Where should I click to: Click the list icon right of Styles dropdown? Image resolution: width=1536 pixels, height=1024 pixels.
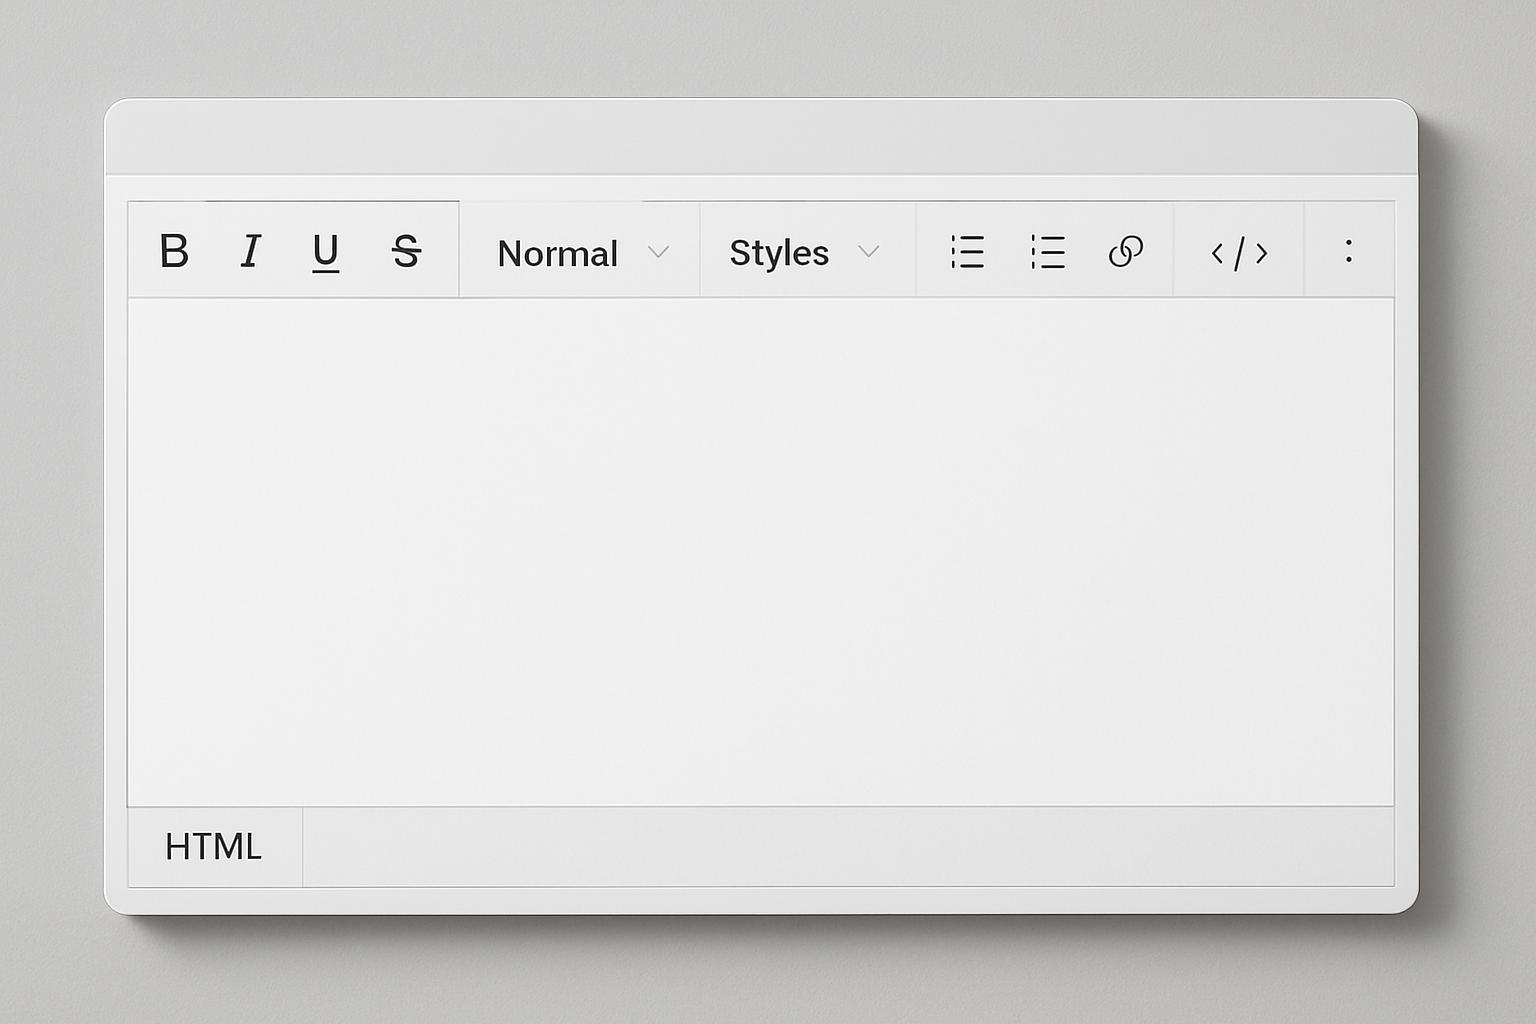(967, 252)
